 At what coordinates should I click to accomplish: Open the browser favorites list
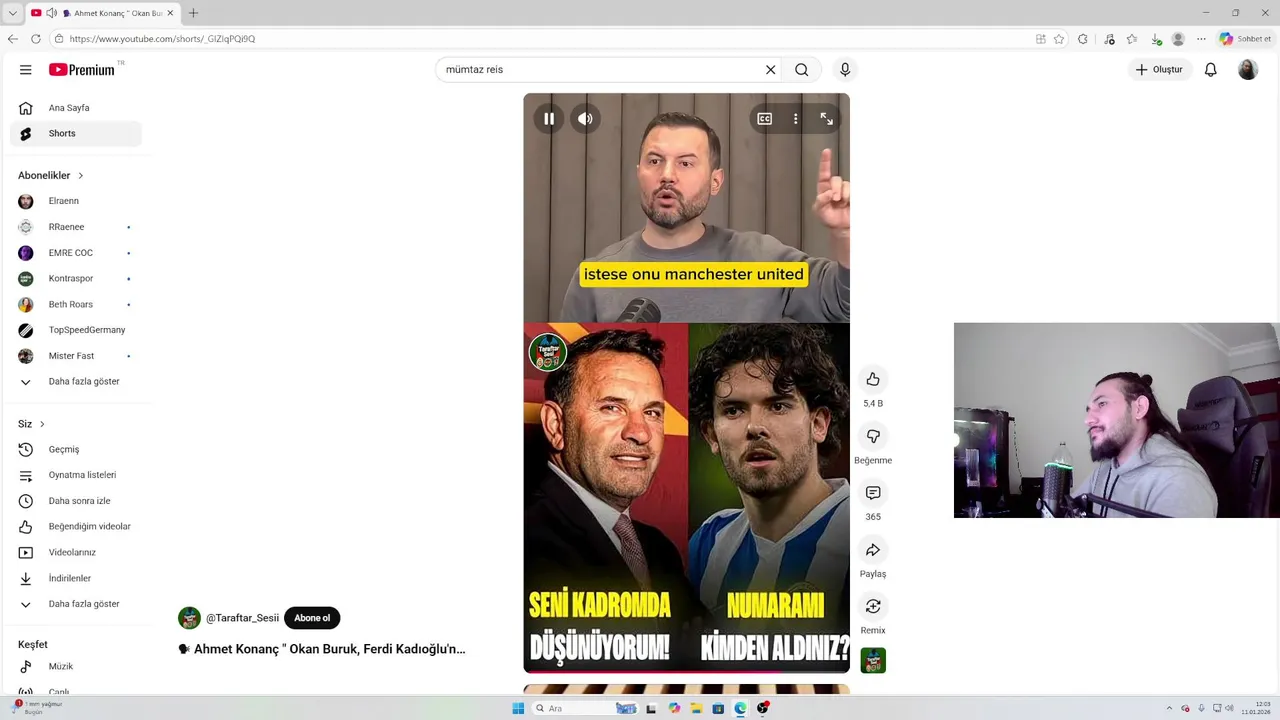[x=1132, y=39]
